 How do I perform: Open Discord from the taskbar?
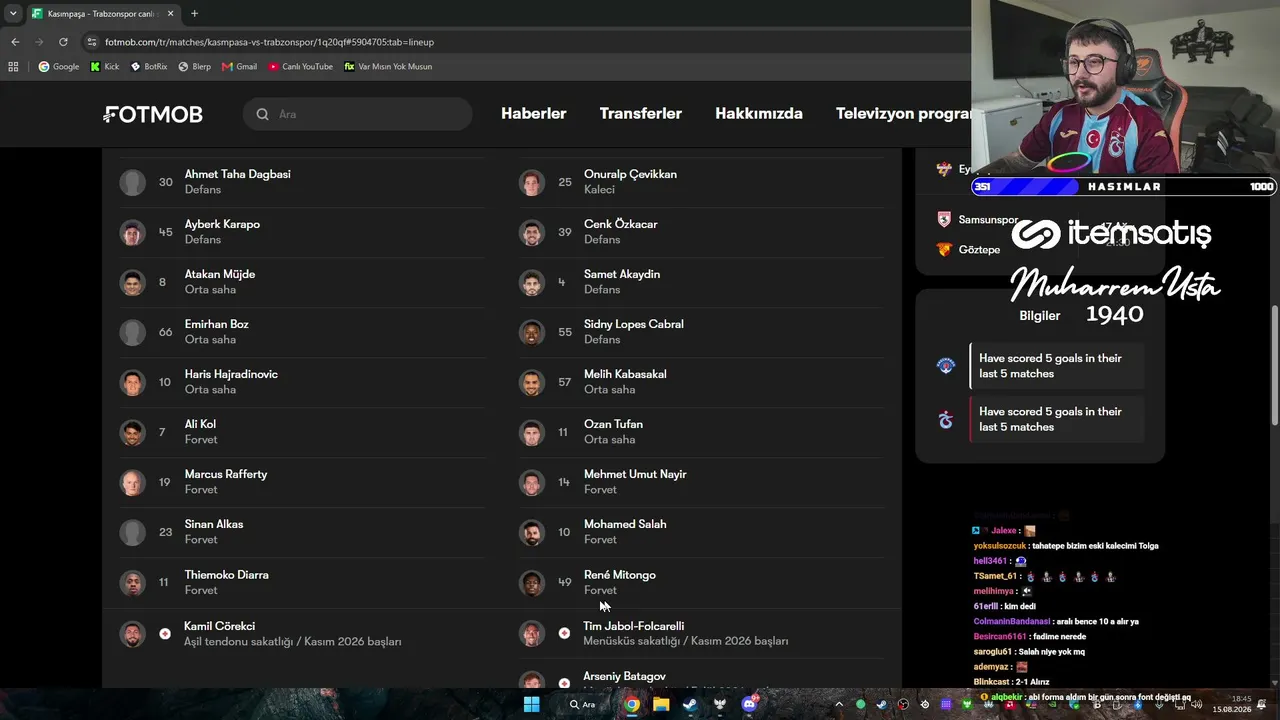749,704
